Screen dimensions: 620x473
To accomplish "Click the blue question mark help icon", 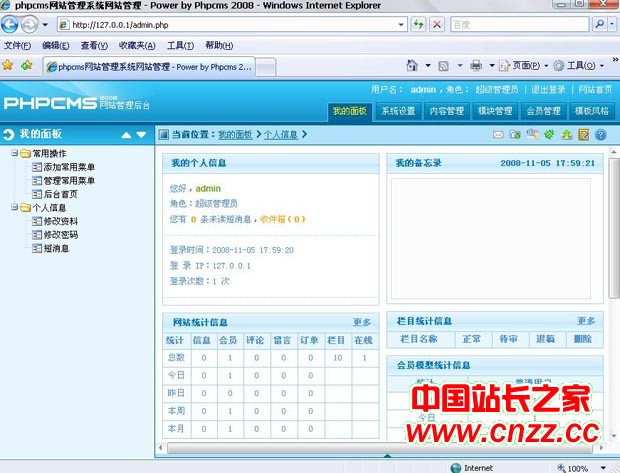I will [x=601, y=135].
